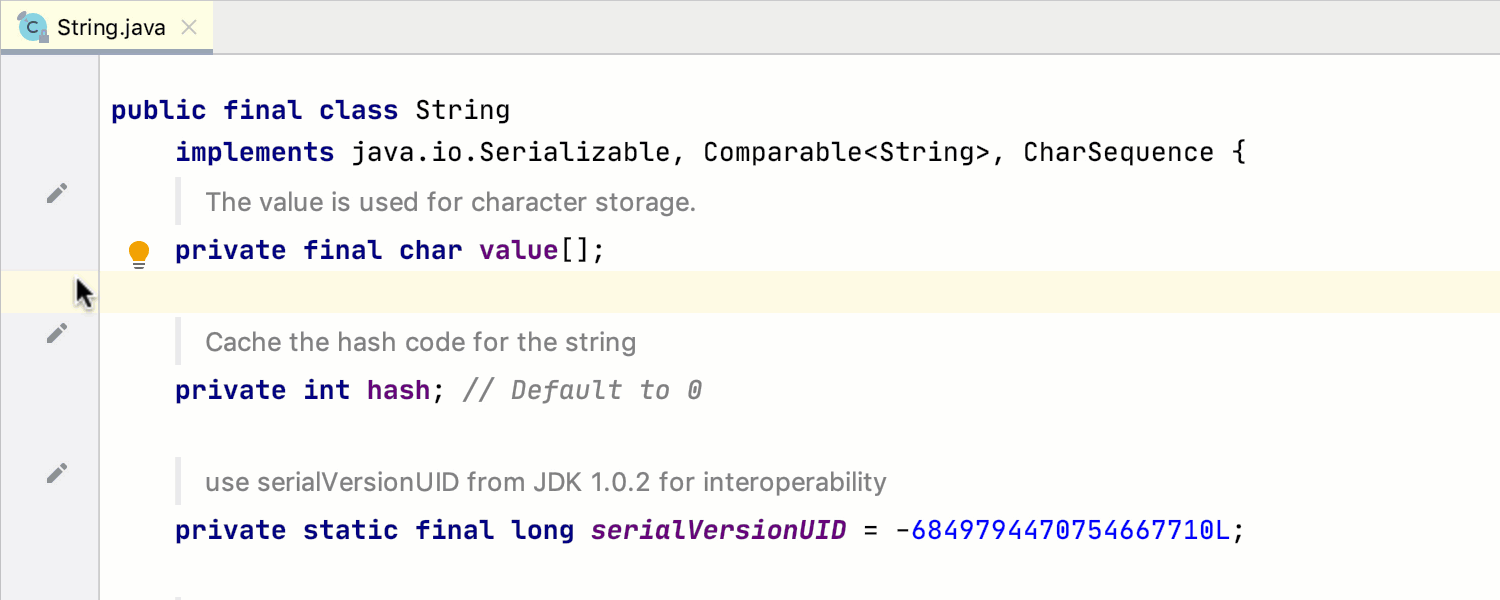Click the JDK 1.0.2 interoperability doc comment
Screen dimensions: 1500x600
pyautogui.click(x=545, y=482)
